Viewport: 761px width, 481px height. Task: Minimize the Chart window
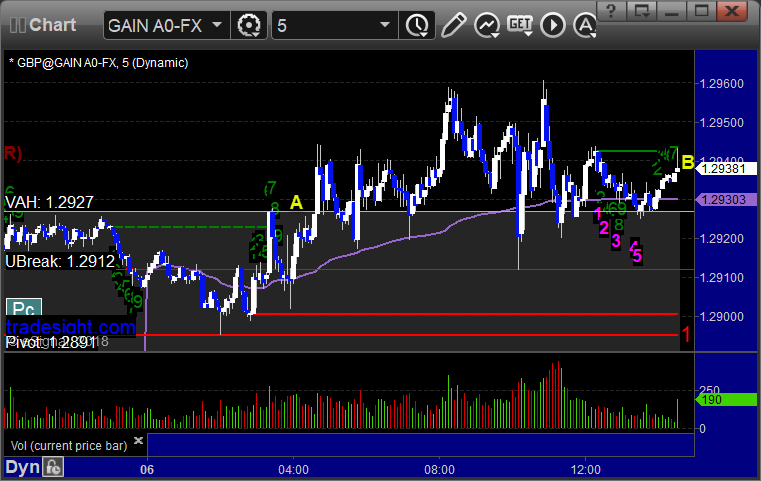pyautogui.click(x=671, y=10)
